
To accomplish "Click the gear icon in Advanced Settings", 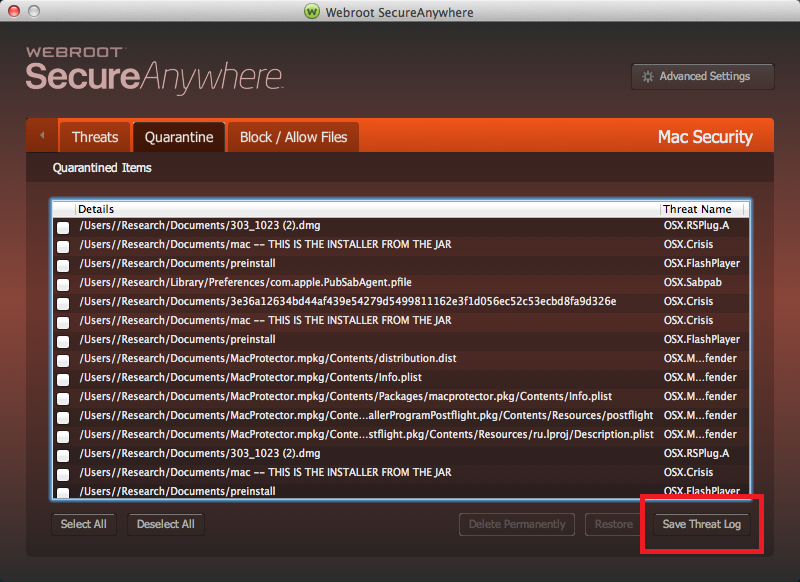I will pos(647,76).
